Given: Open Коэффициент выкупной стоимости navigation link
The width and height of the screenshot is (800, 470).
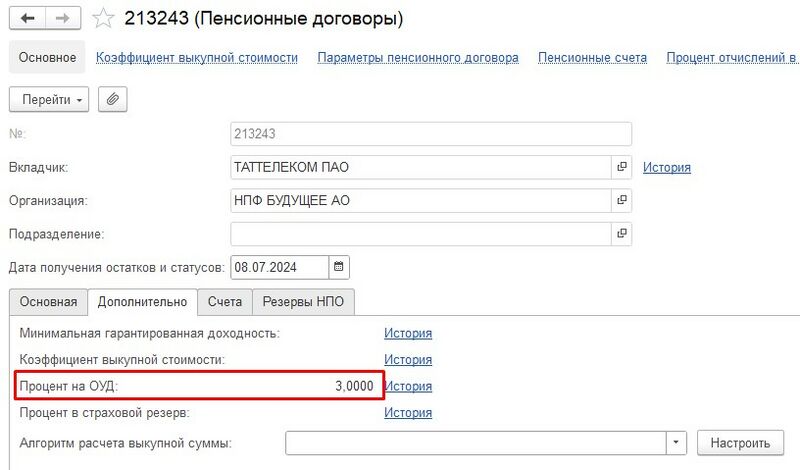Looking at the screenshot, I should click(197, 58).
